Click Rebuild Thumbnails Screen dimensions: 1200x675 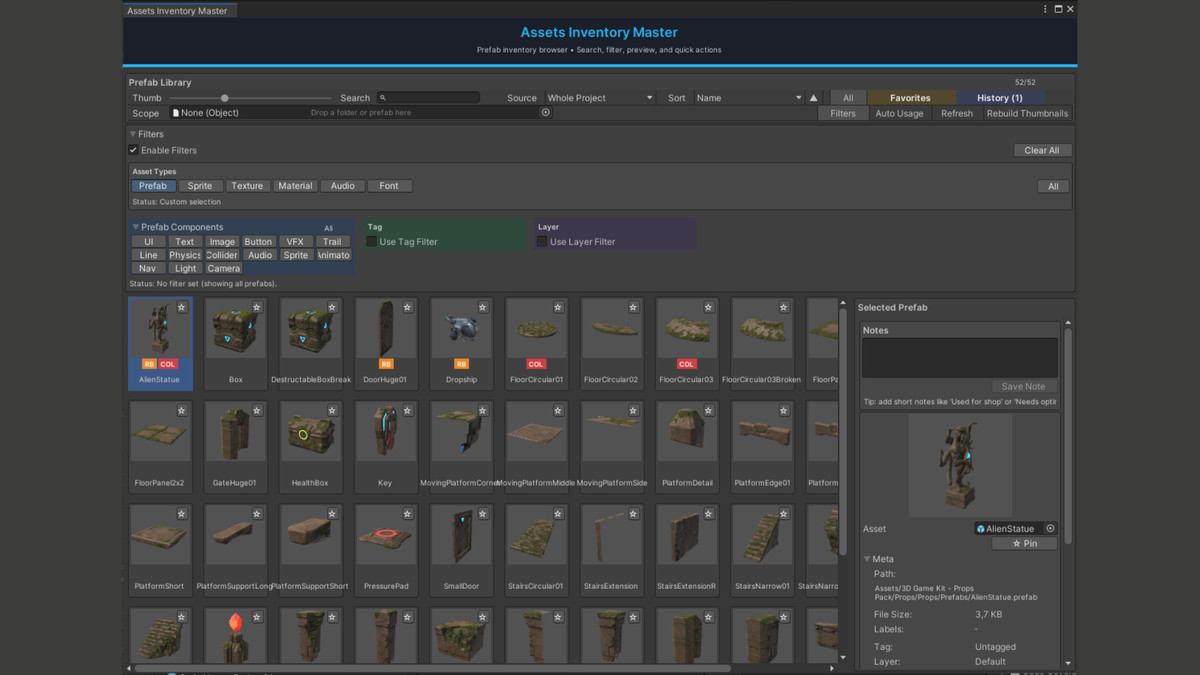click(1027, 114)
